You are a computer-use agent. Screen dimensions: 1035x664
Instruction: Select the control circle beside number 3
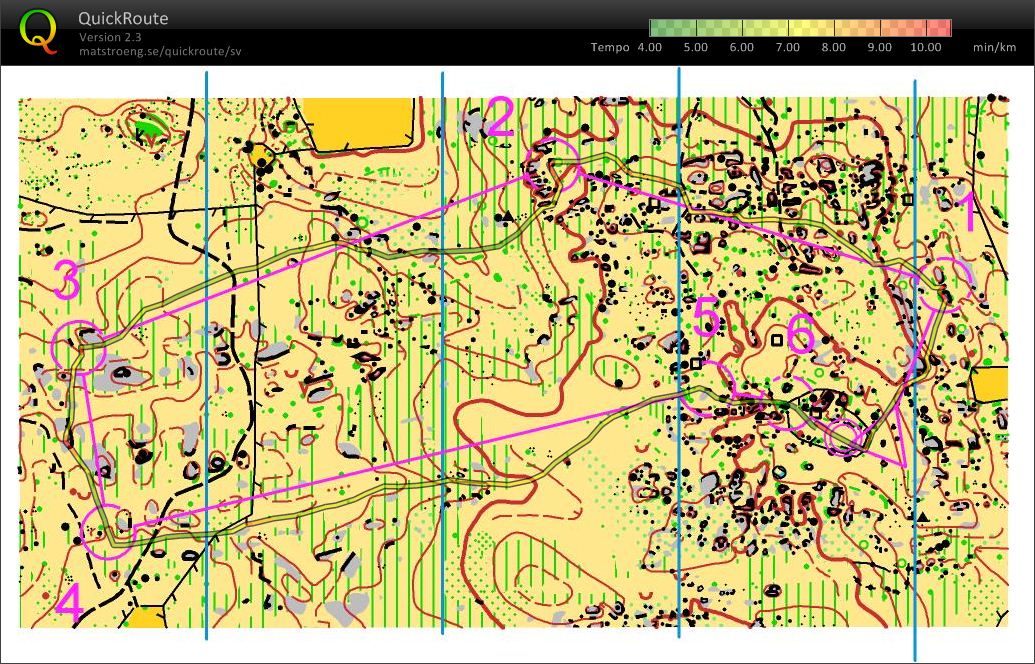point(79,348)
